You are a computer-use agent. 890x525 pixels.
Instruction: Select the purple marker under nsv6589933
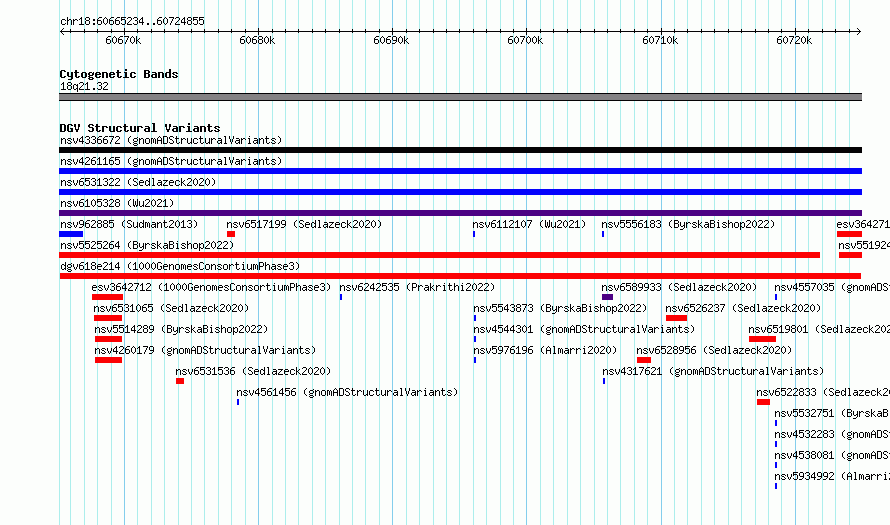(607, 297)
